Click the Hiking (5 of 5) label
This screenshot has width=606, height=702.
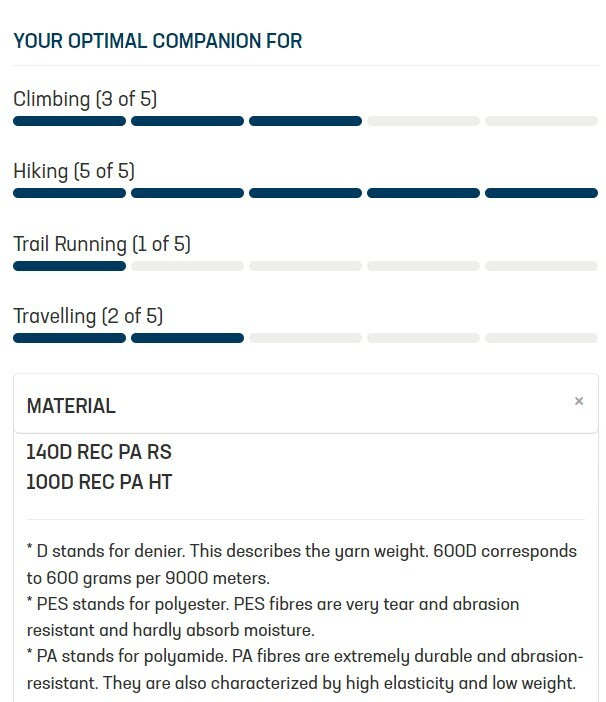(x=74, y=171)
